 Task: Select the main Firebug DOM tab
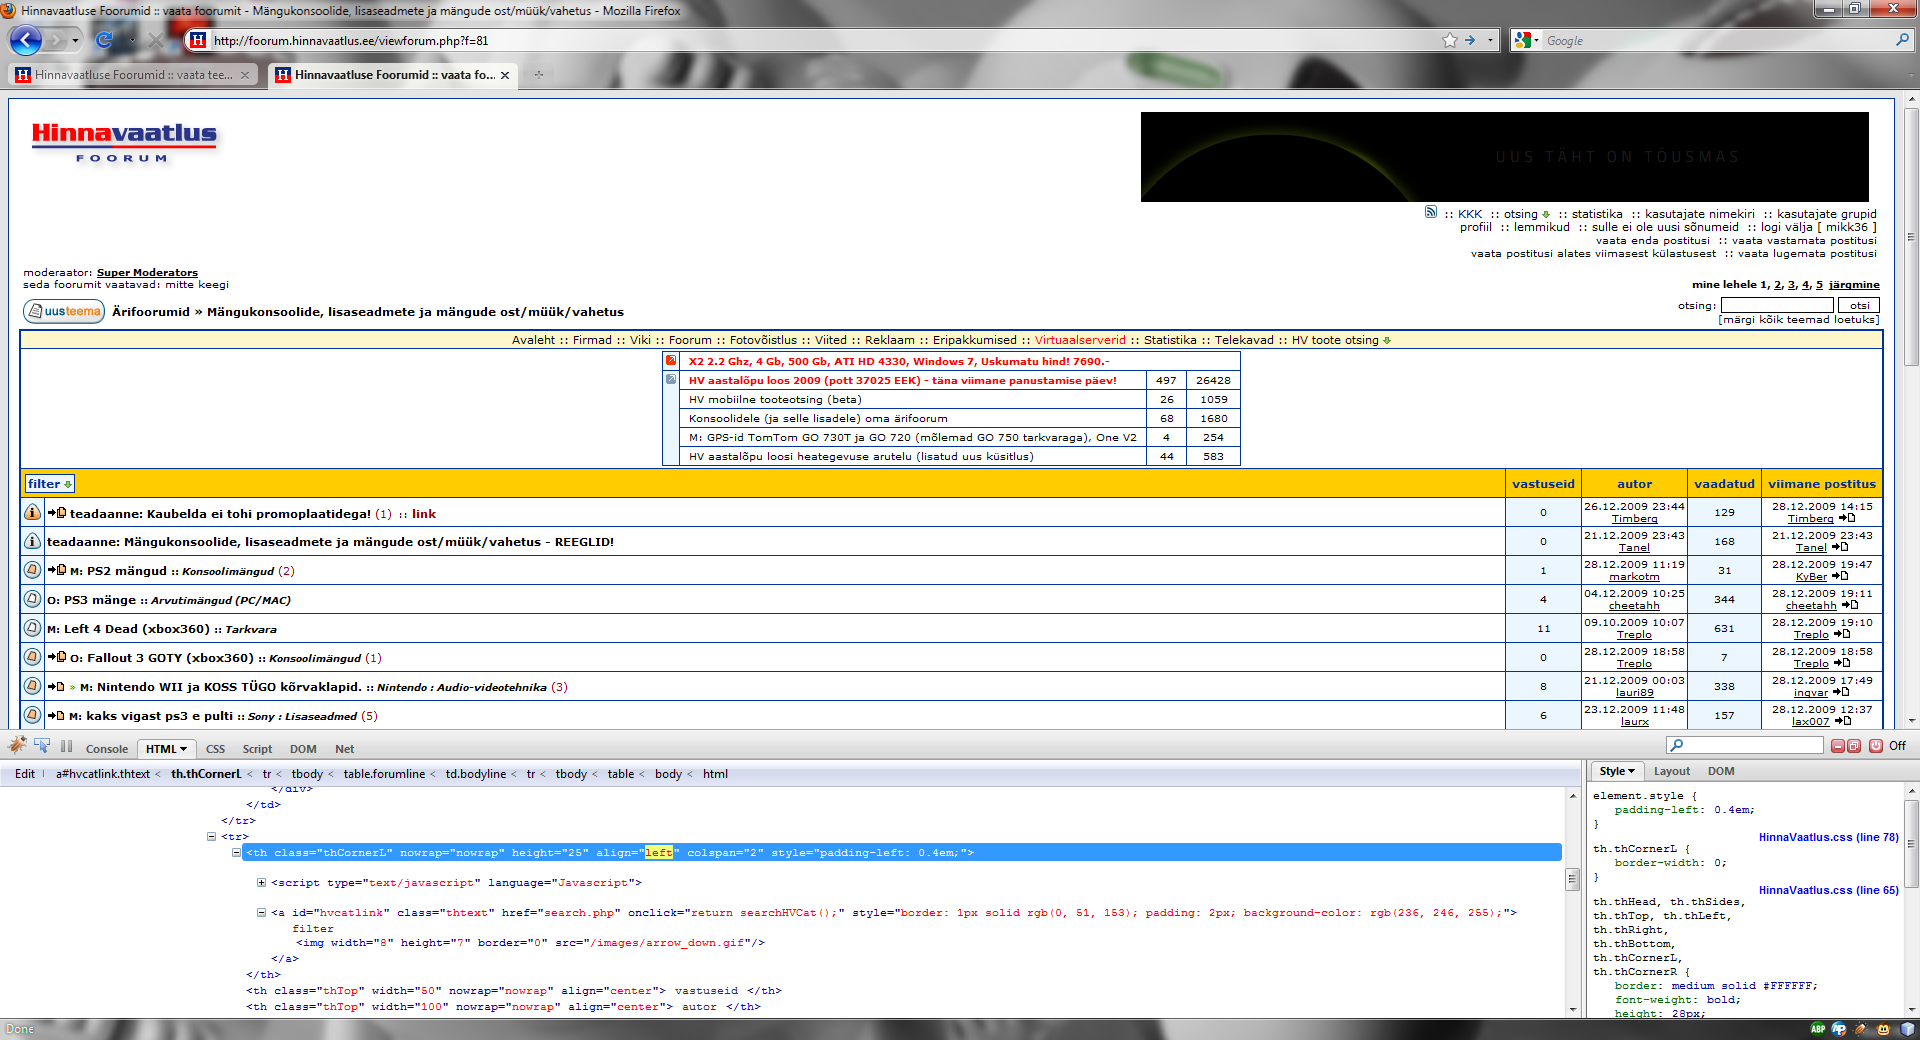(303, 749)
